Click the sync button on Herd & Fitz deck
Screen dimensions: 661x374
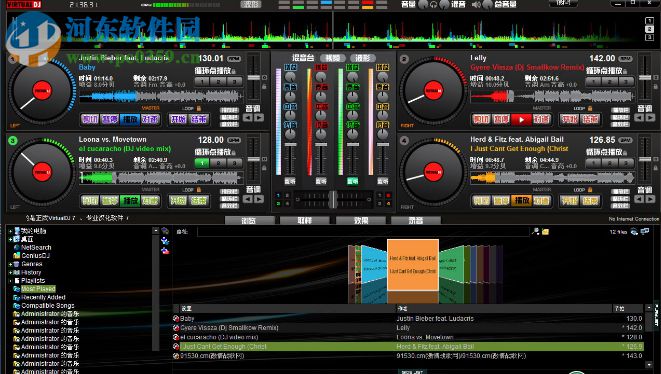pyautogui.click(x=542, y=201)
